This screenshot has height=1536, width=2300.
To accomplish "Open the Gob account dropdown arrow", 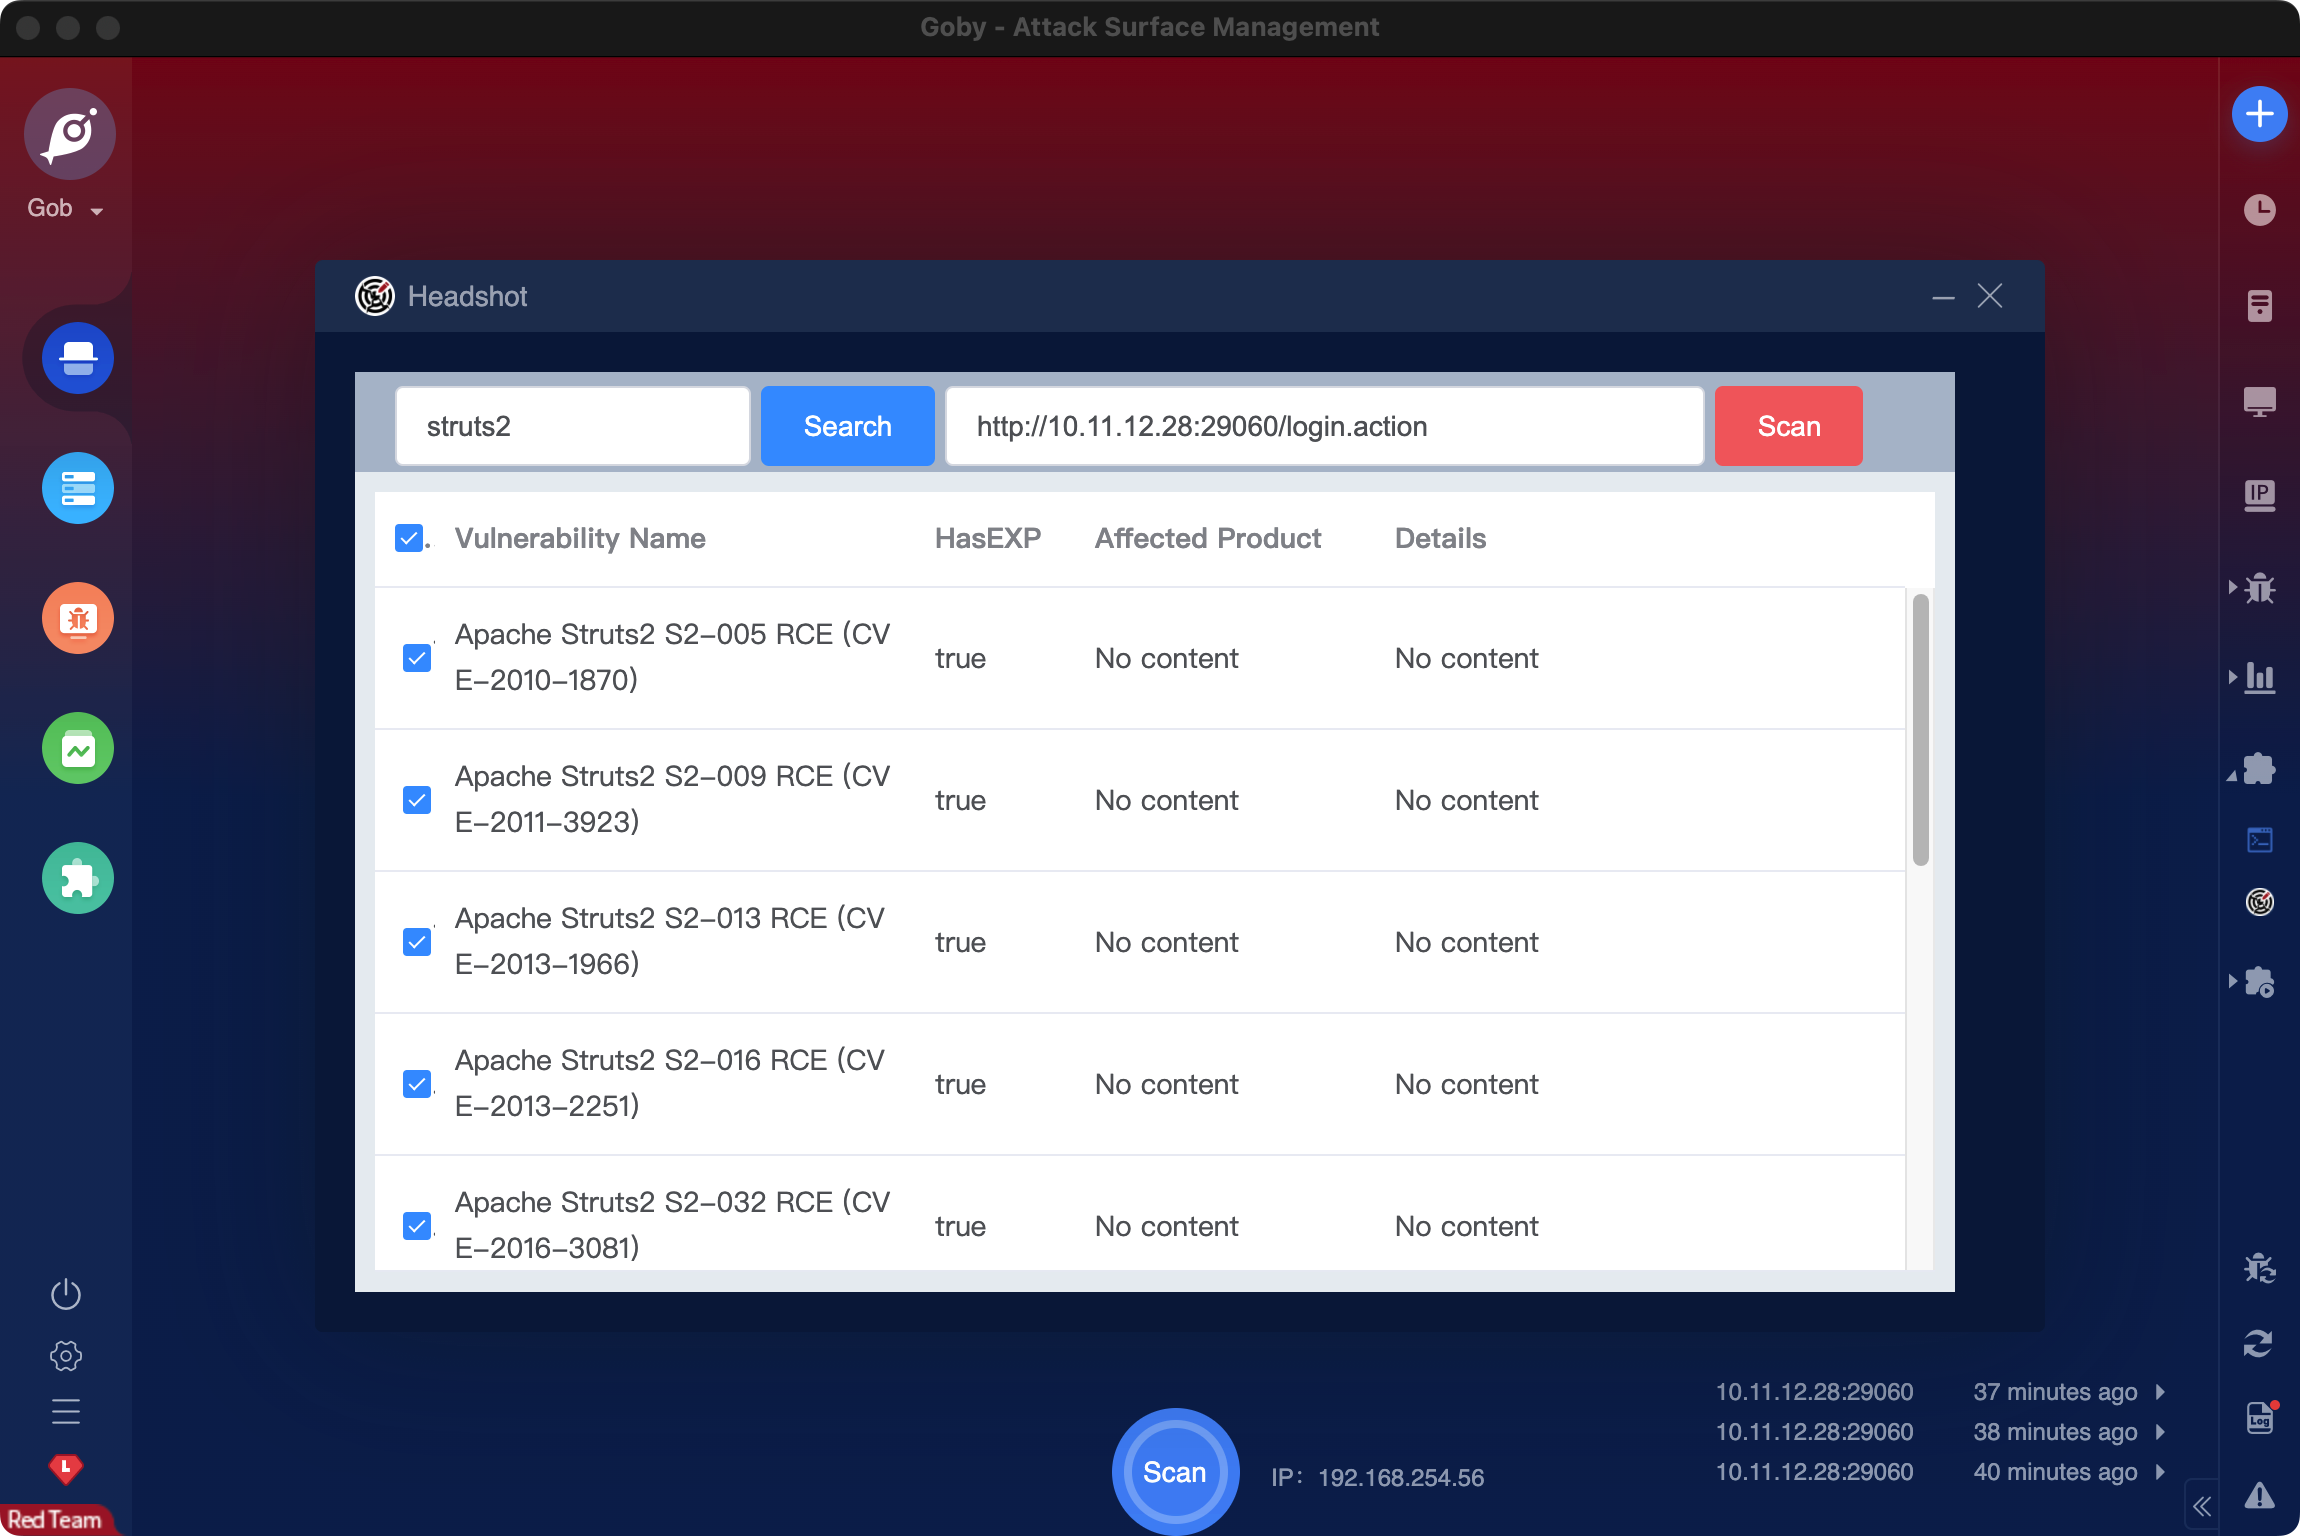I will (x=97, y=210).
